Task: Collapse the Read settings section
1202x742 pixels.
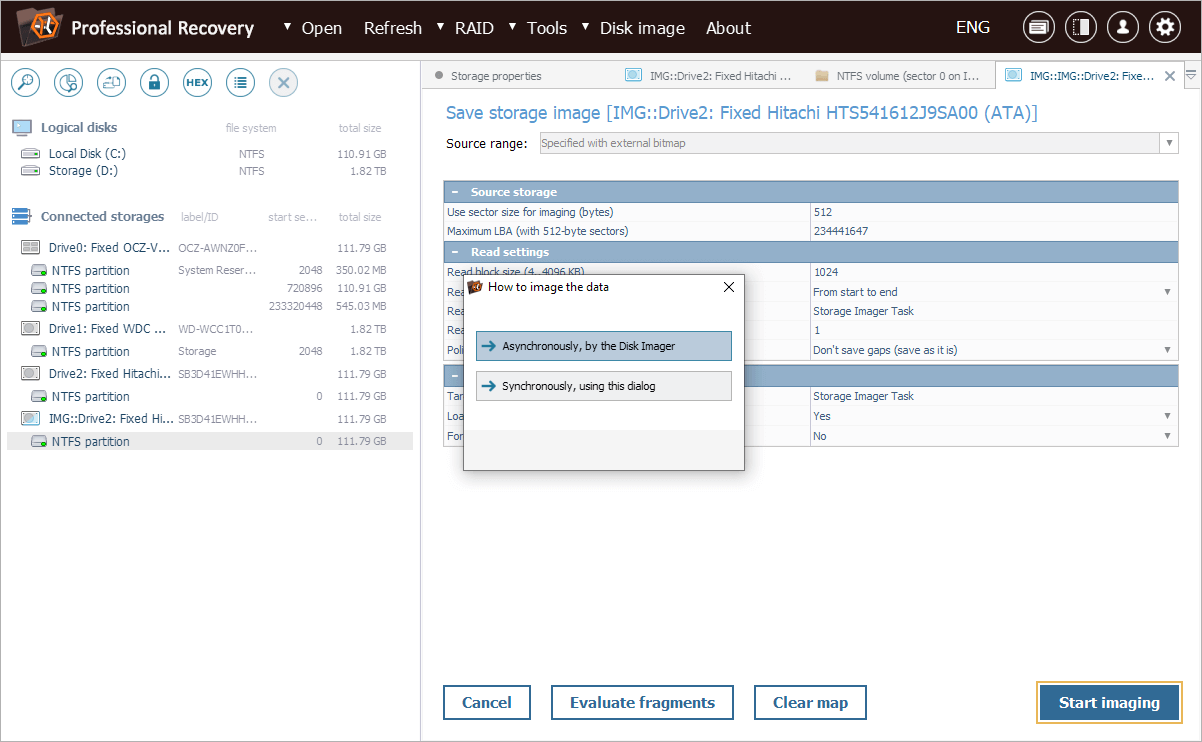Action: (455, 252)
